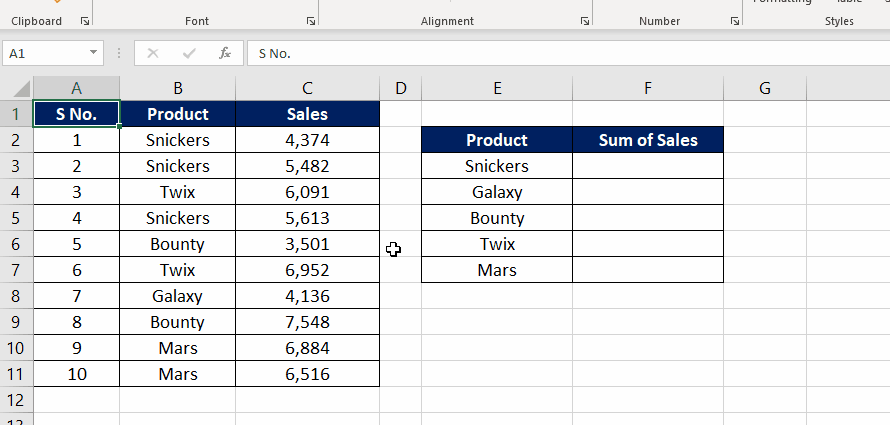Viewport: 890px width, 425px height.
Task: Click Bounty product cell in row 6
Action: coord(178,244)
